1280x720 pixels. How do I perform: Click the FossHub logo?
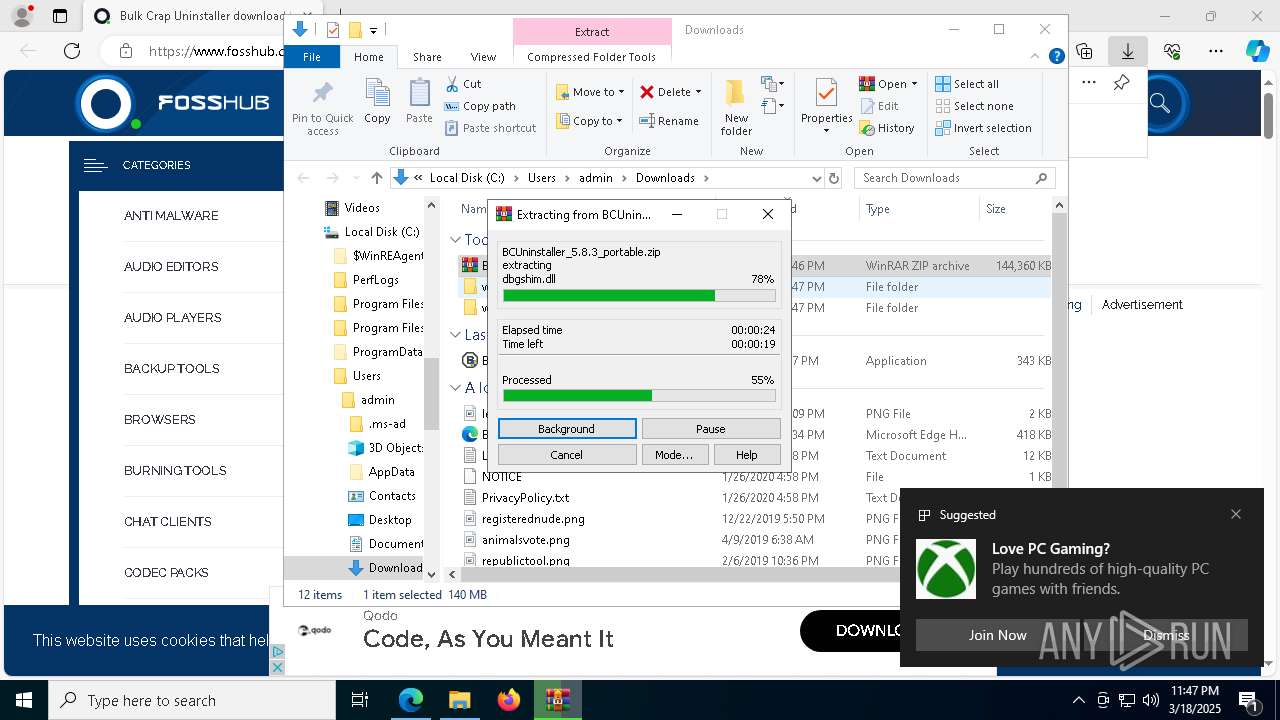[x=173, y=103]
